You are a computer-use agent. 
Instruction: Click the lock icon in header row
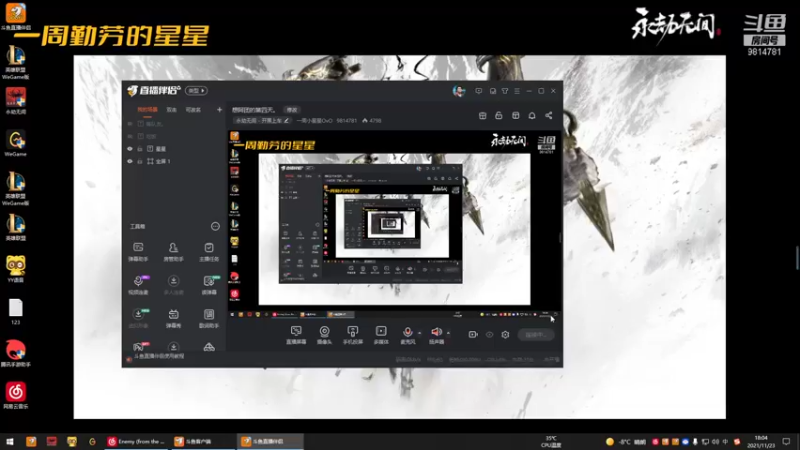[x=498, y=116]
